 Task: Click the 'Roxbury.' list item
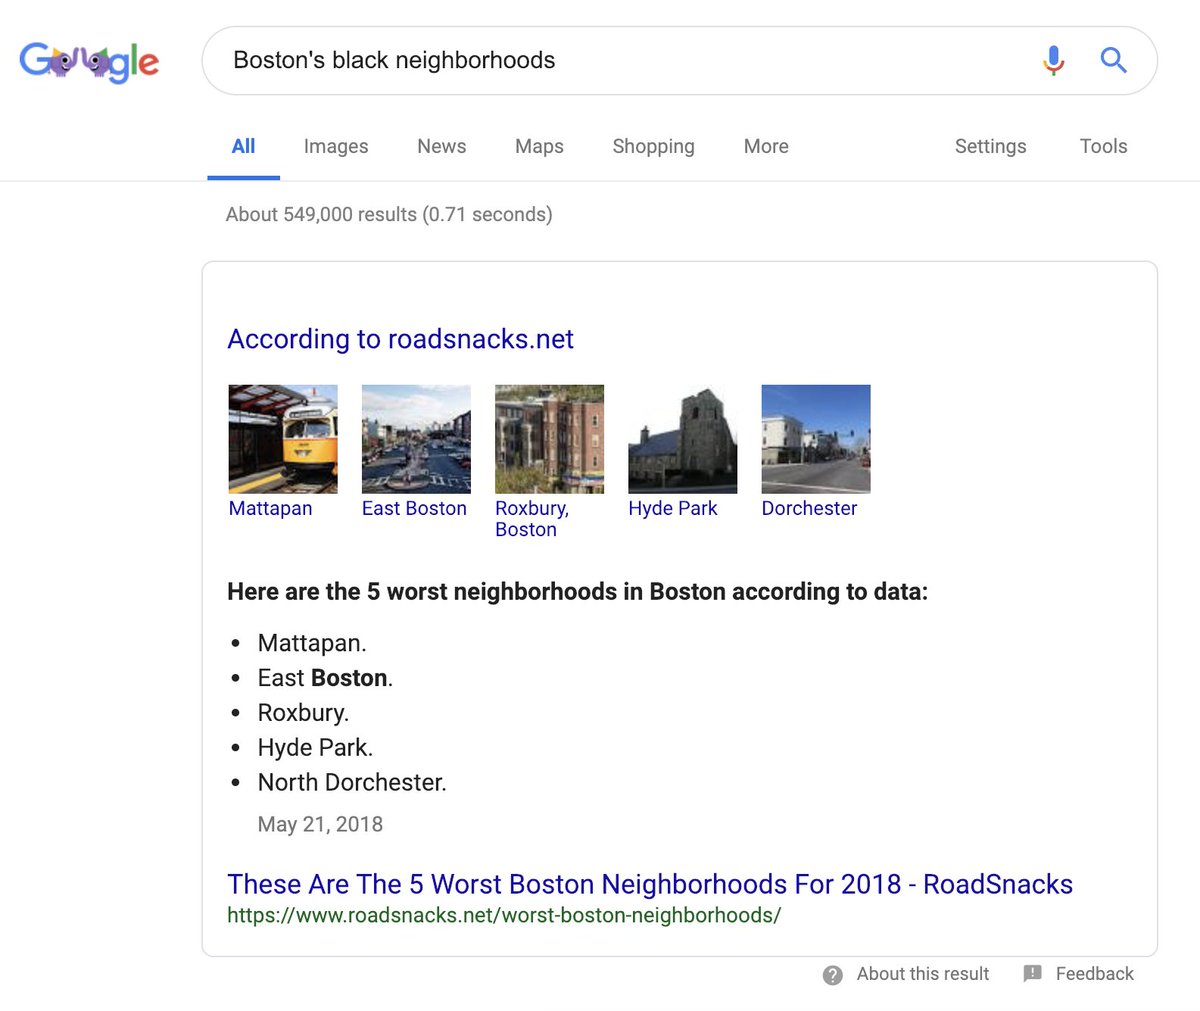point(303,713)
